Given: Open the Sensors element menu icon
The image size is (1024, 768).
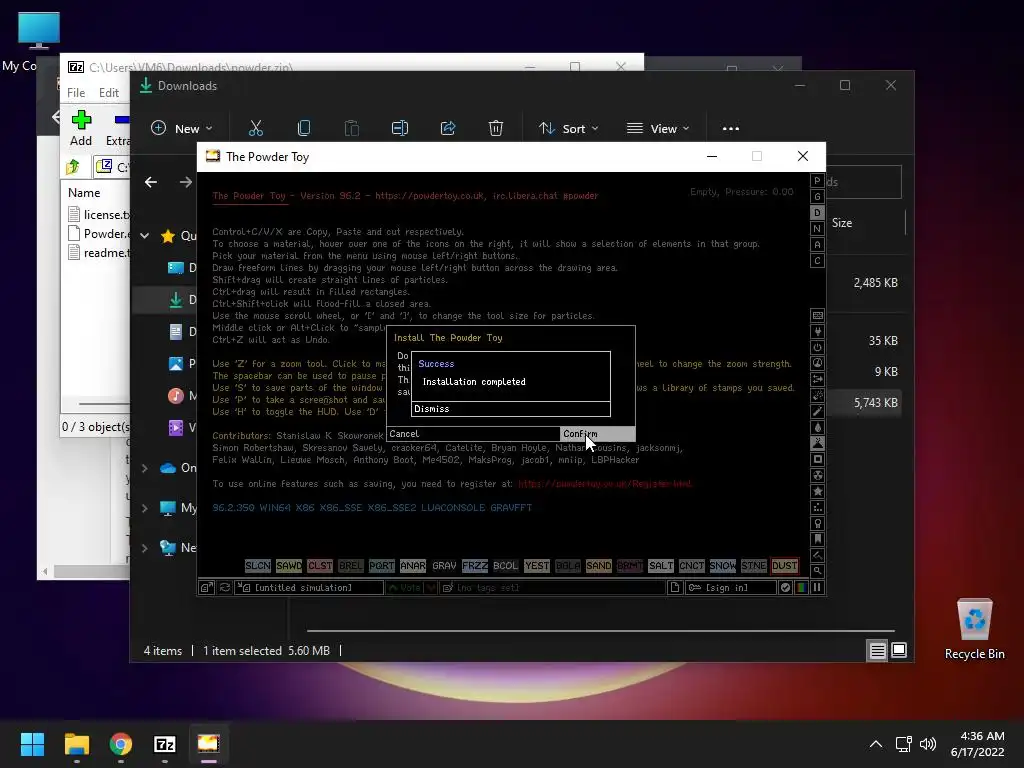Looking at the screenshot, I should tap(817, 363).
